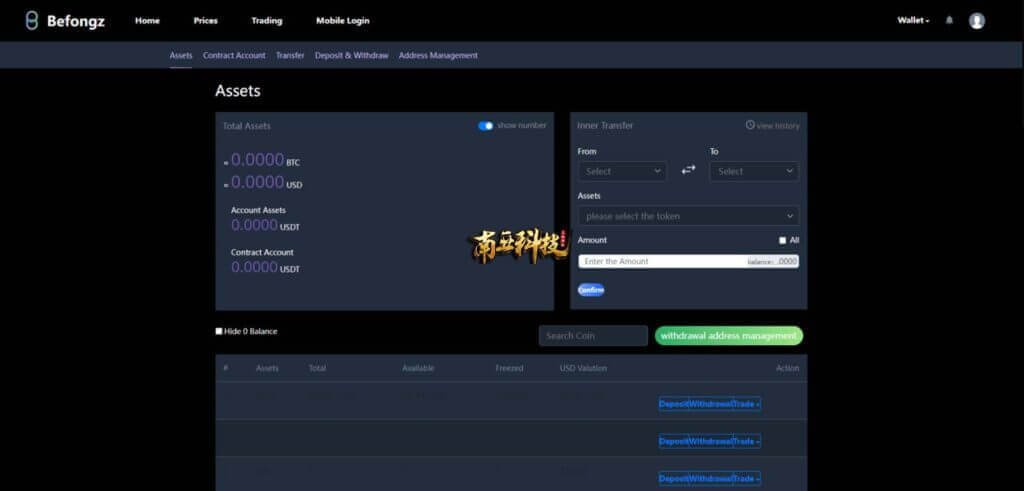
Task: Click withdrawal address management button
Action: [x=729, y=336]
